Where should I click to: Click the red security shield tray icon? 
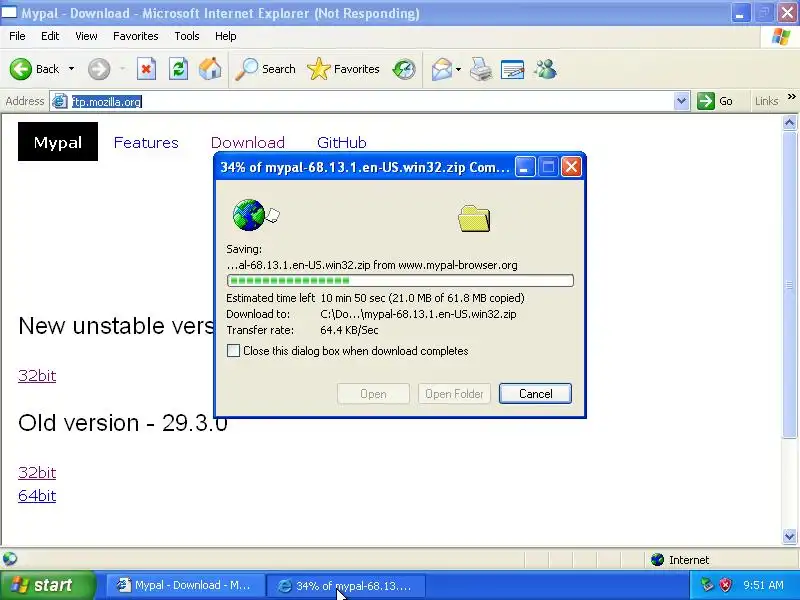[725, 585]
